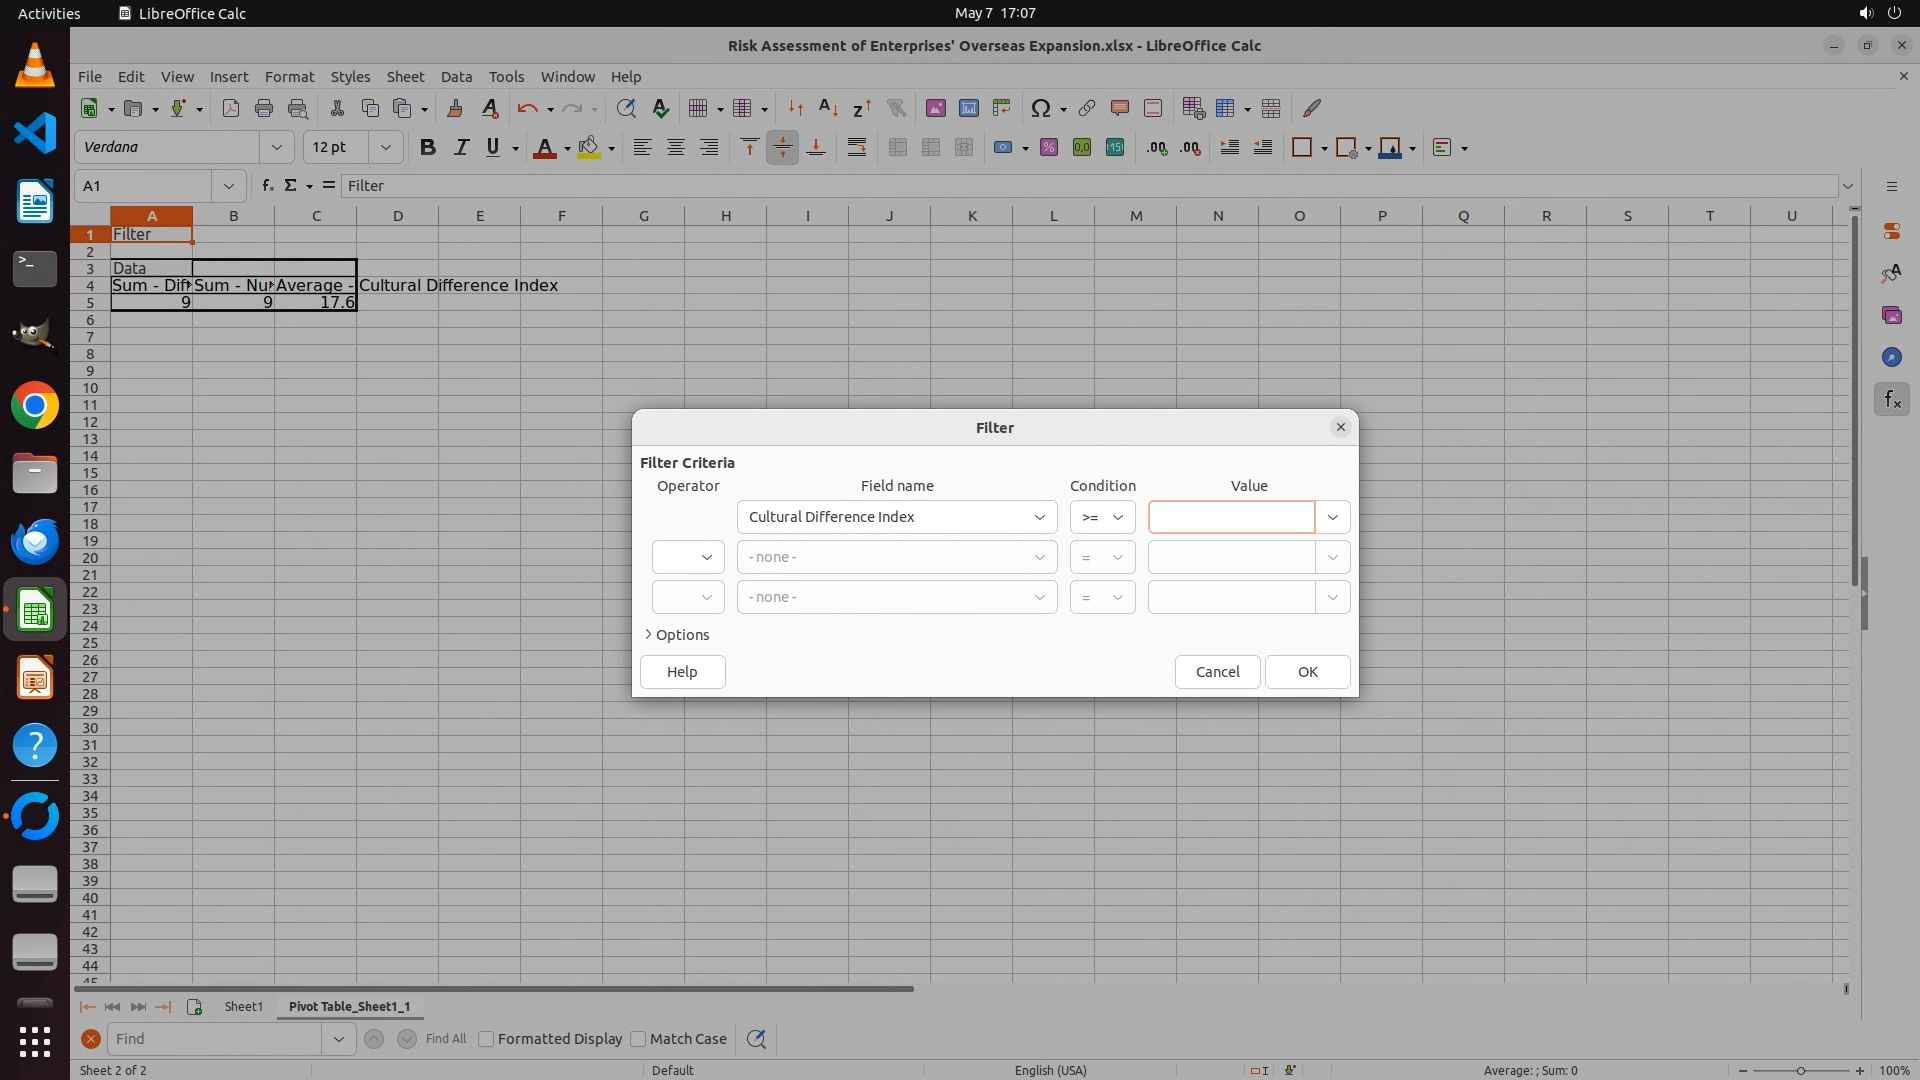The image size is (1920, 1080).
Task: Enable the Match Case checkbox
Action: point(639,1039)
